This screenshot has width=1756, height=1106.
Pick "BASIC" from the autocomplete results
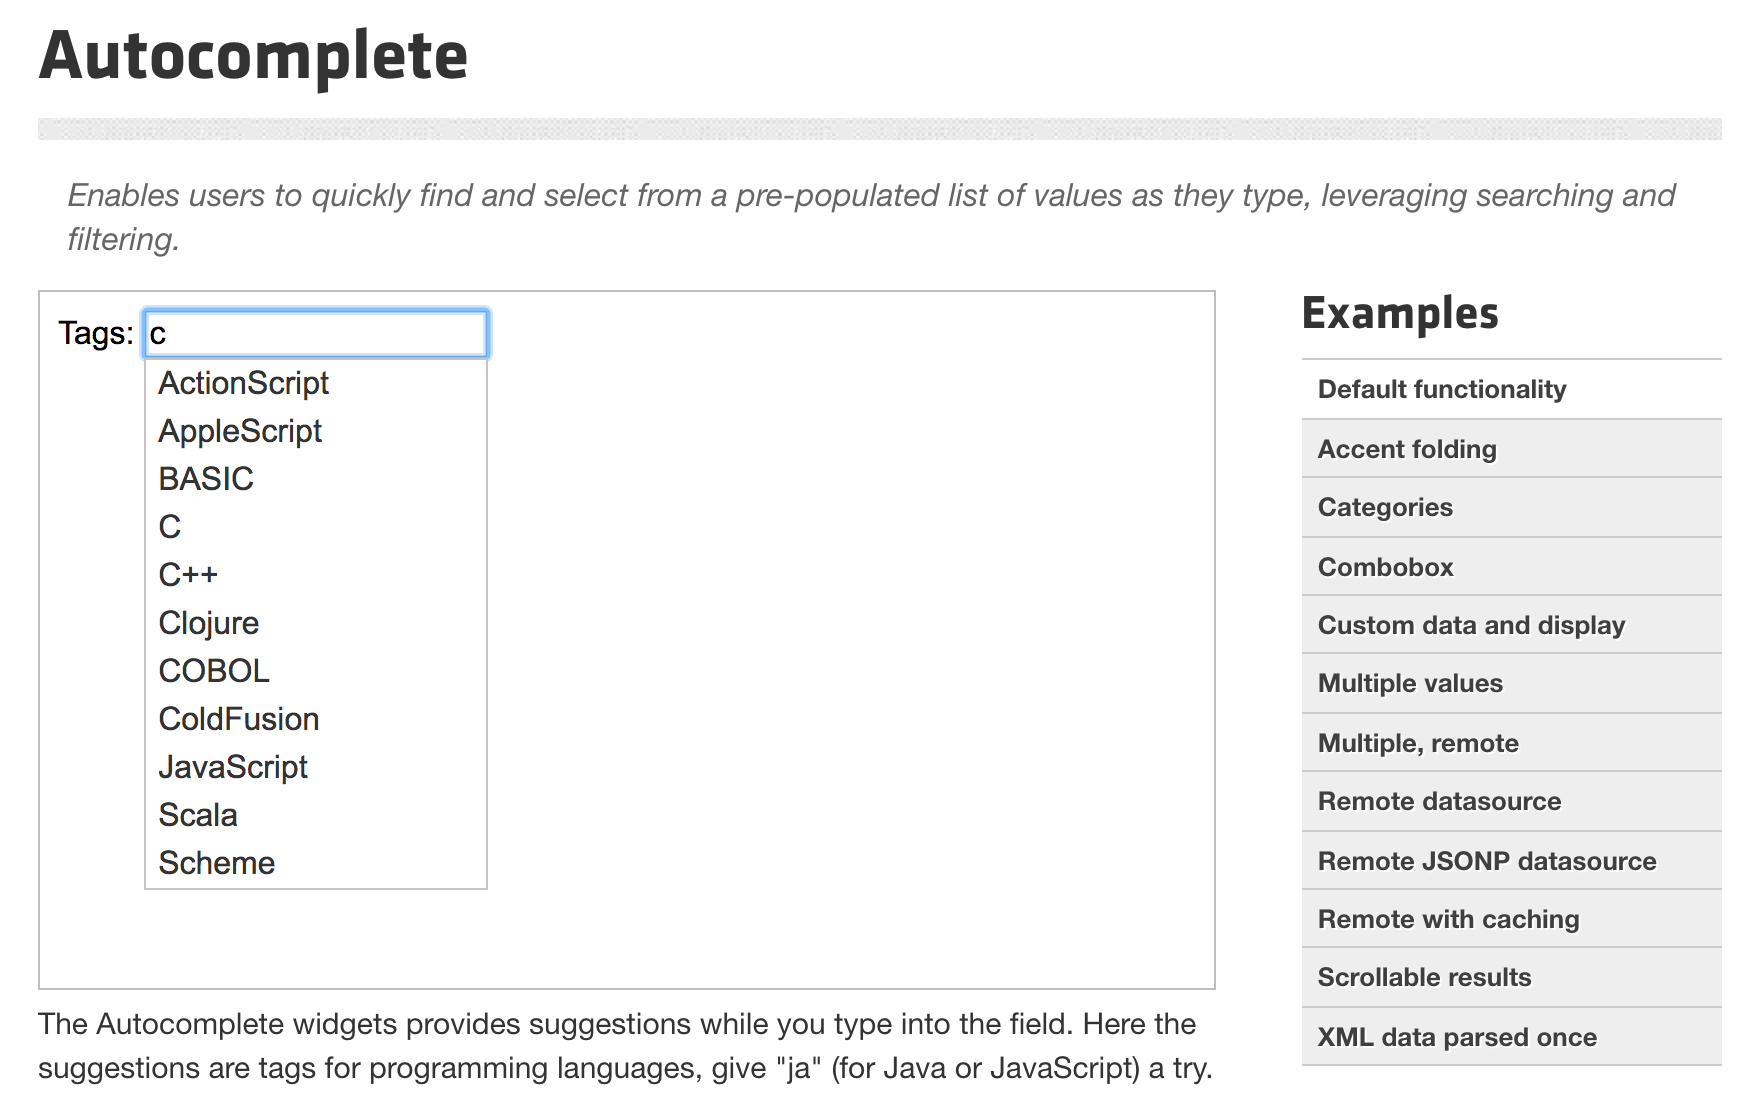point(206,479)
